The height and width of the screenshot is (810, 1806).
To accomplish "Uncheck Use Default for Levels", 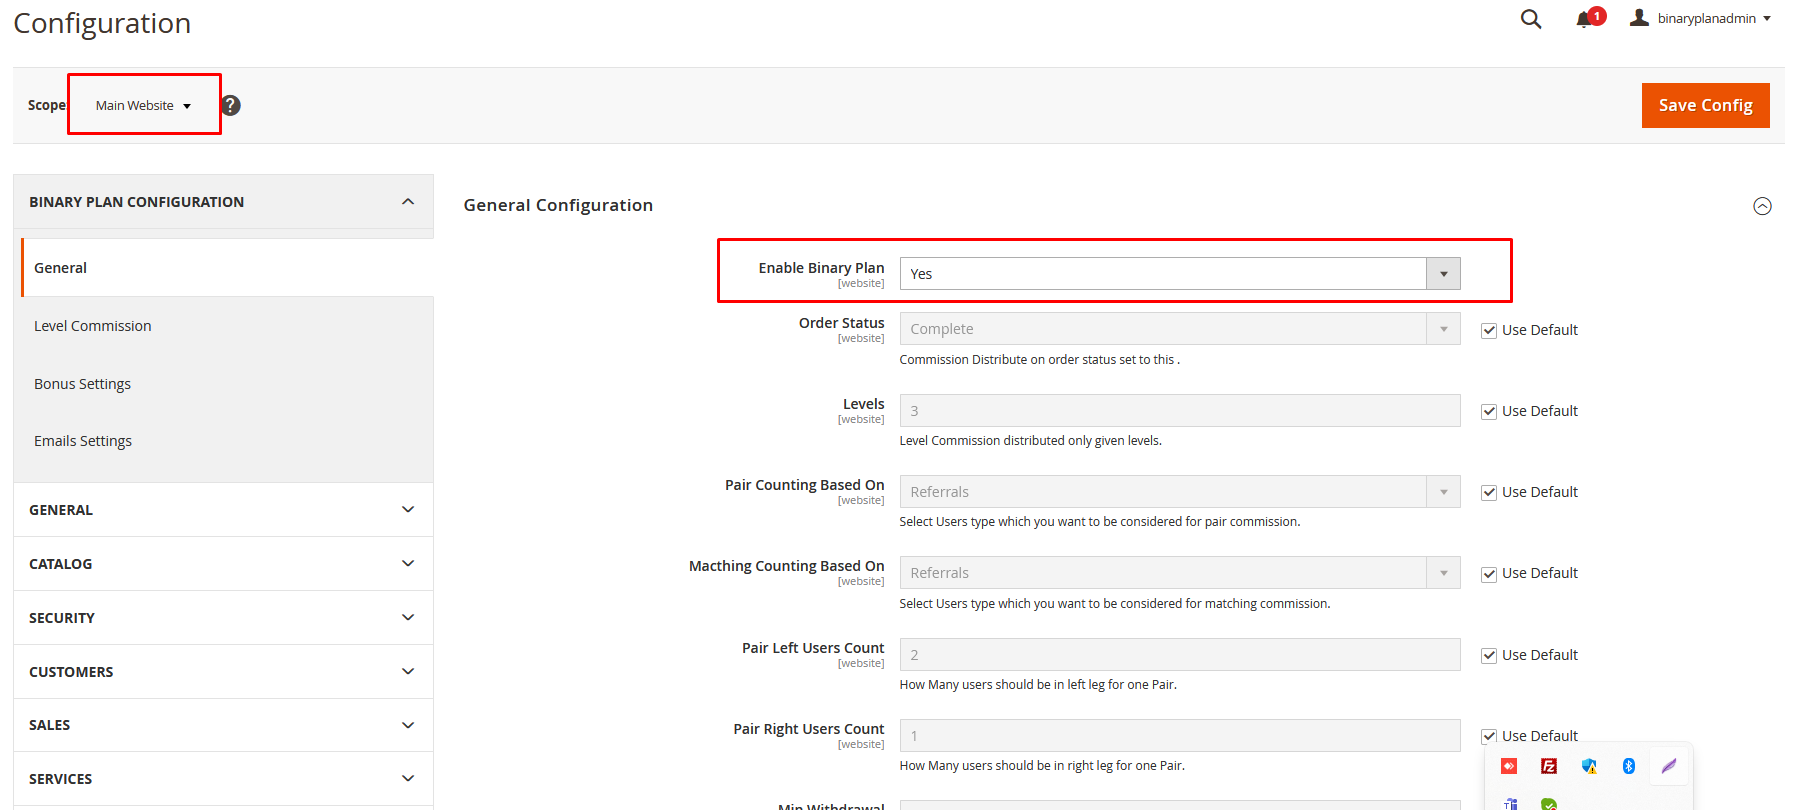I will pyautogui.click(x=1489, y=411).
